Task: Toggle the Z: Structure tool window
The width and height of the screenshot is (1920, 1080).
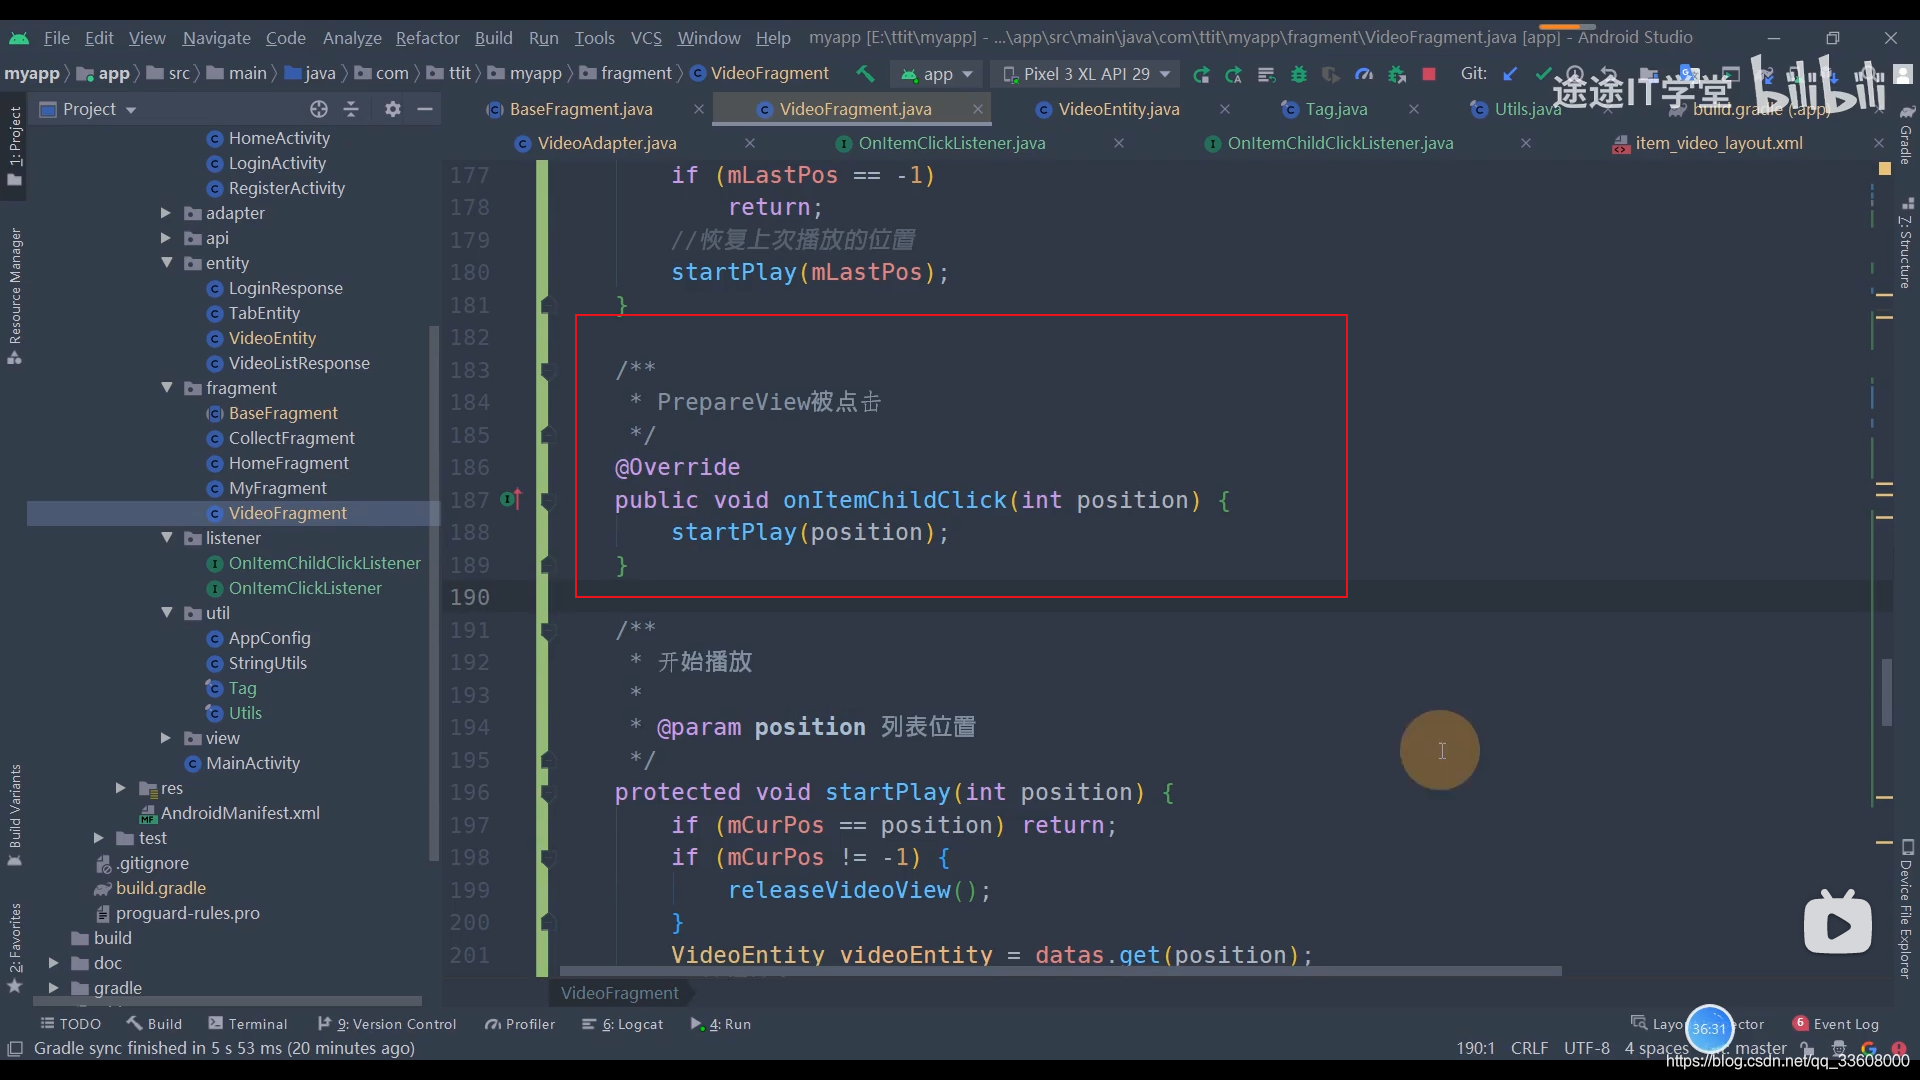Action: point(1906,245)
